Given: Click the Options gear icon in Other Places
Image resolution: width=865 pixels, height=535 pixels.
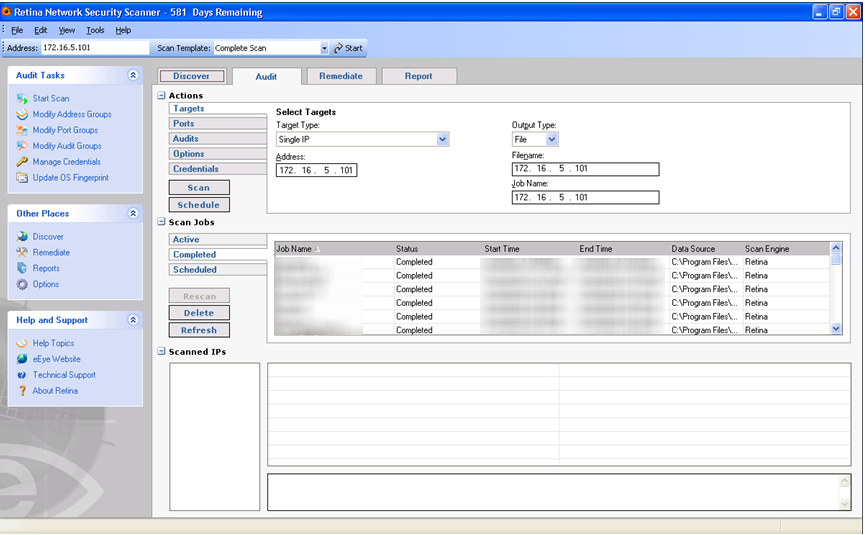Looking at the screenshot, I should (x=22, y=285).
